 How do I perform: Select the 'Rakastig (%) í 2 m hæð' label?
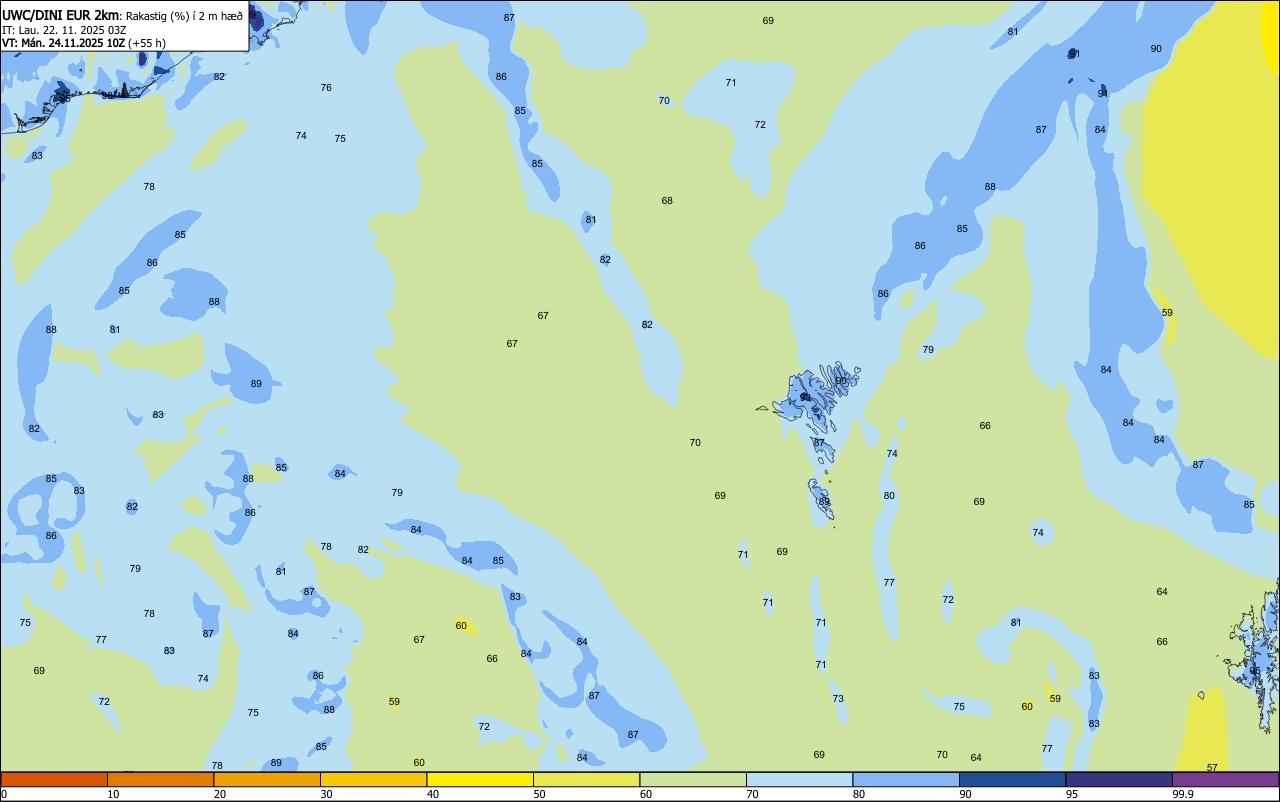[184, 15]
